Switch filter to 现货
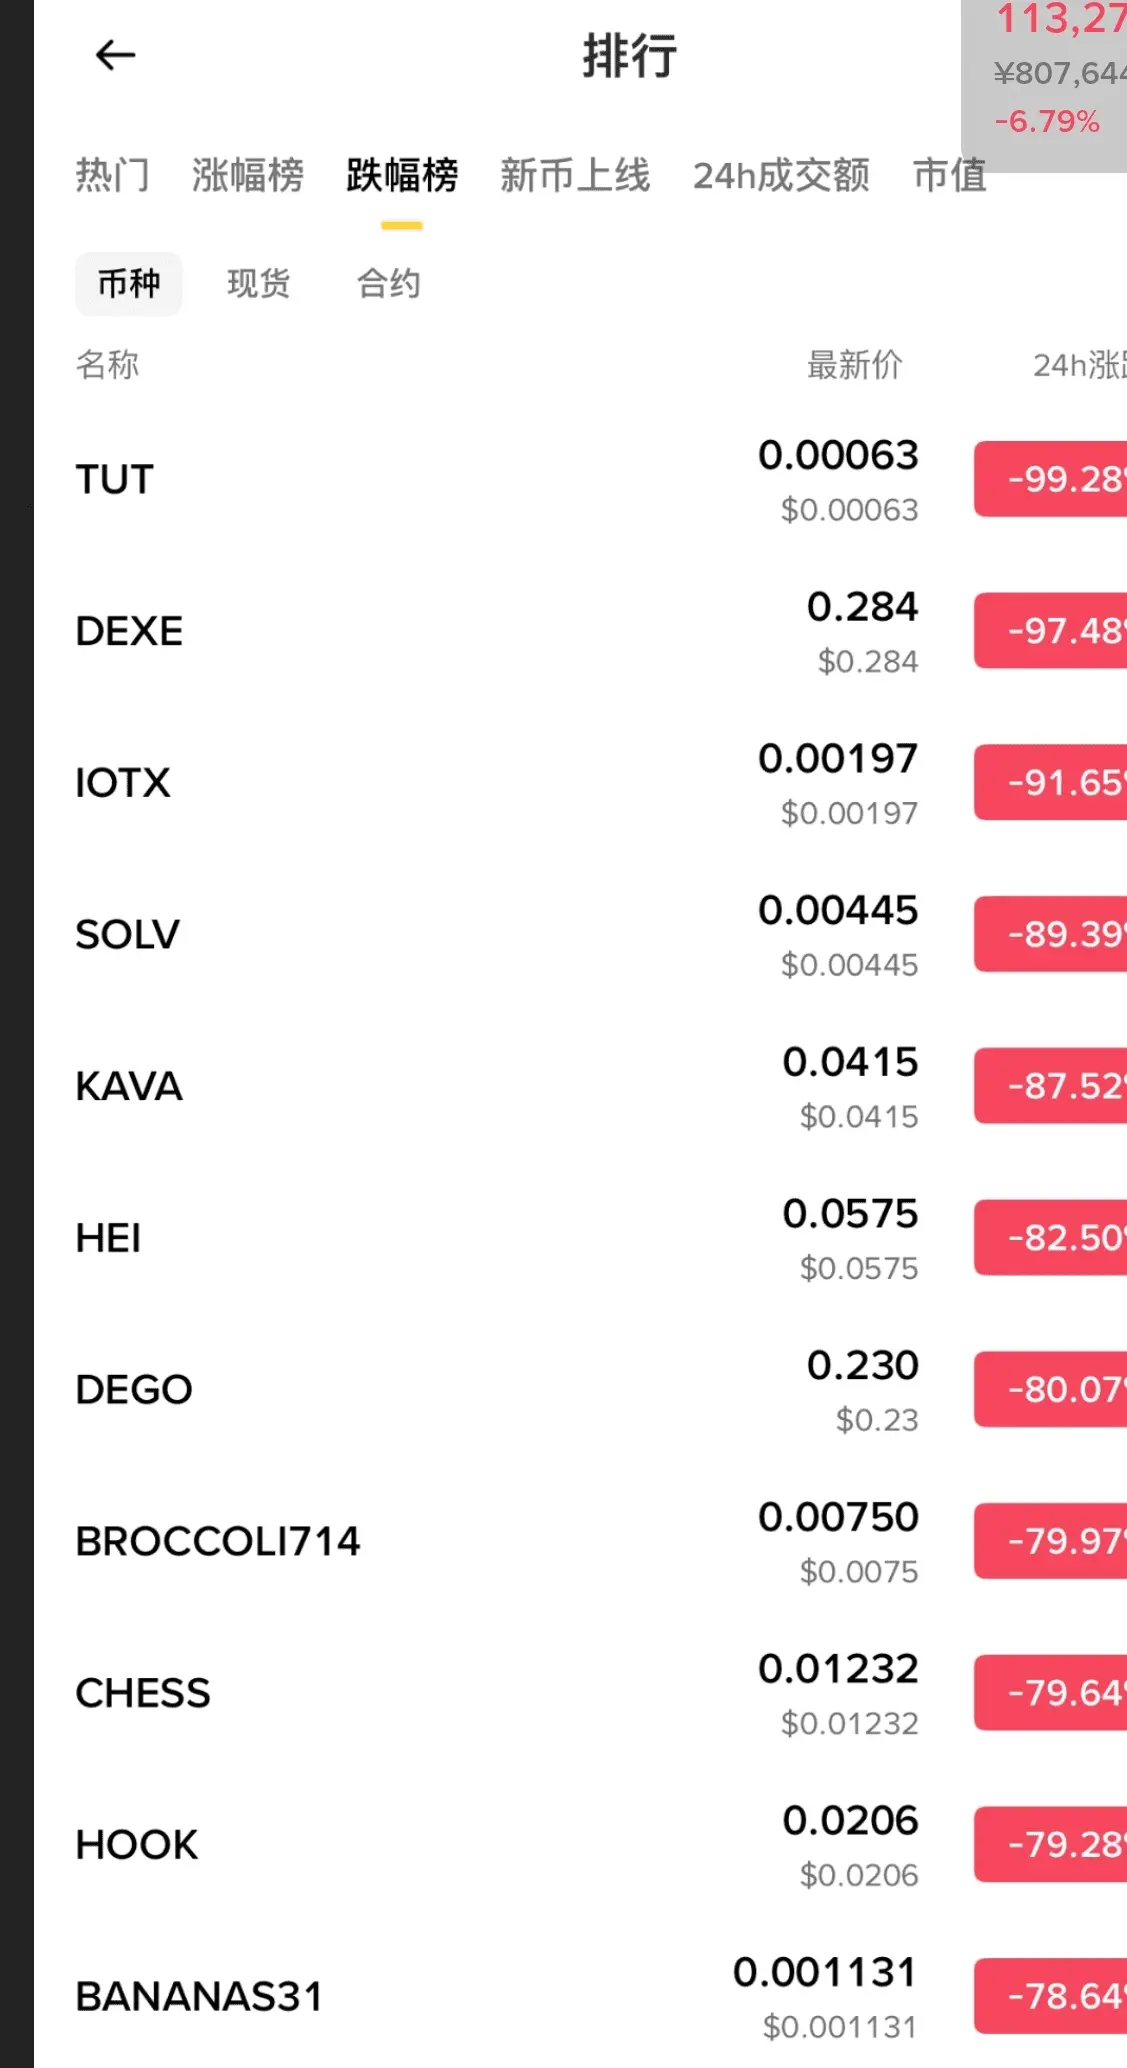The height and width of the screenshot is (2068, 1127). point(259,284)
